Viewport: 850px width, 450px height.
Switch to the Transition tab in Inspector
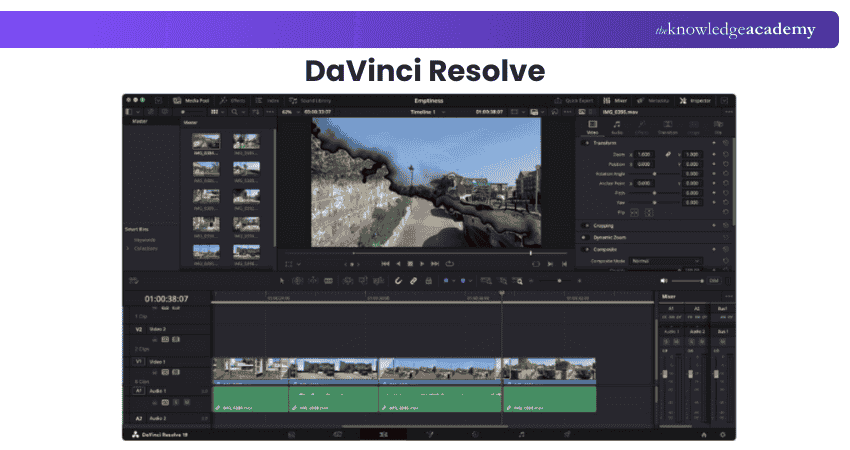pyautogui.click(x=668, y=127)
